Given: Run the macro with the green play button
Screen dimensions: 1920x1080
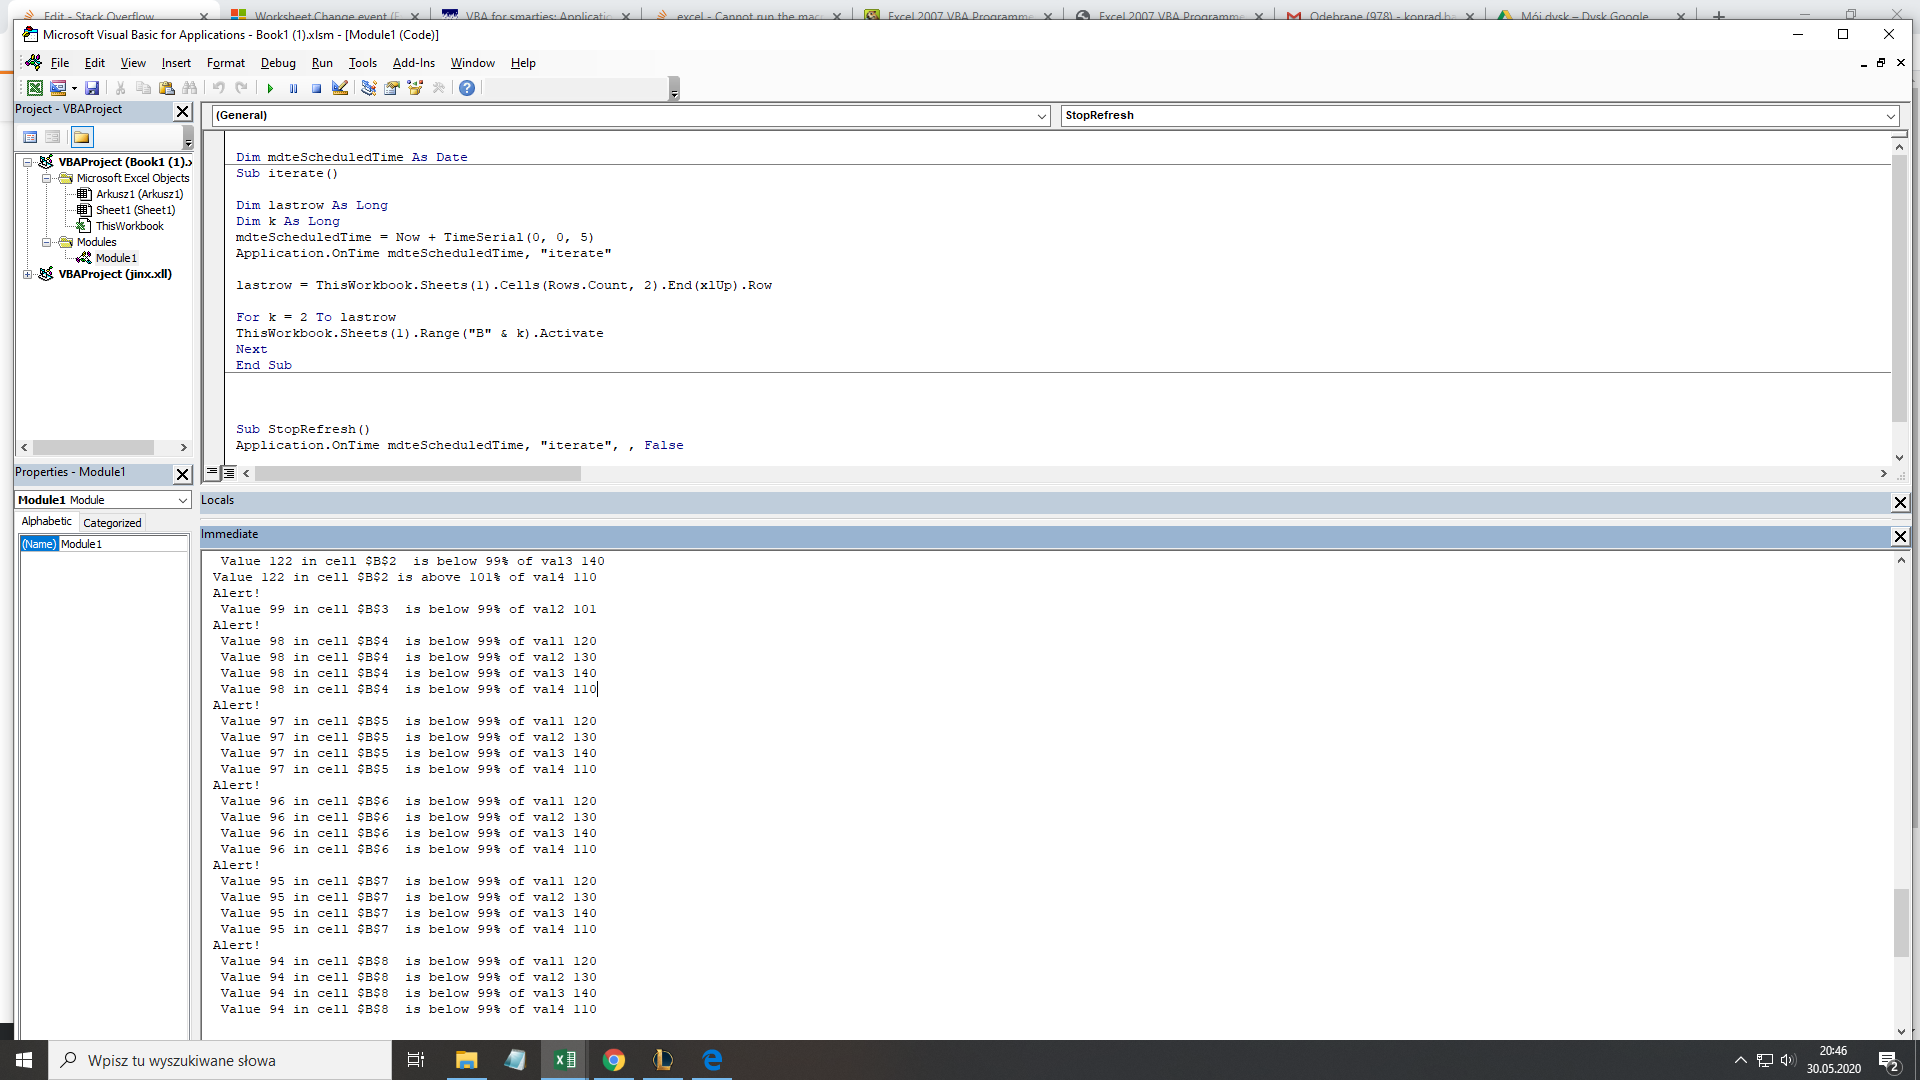Looking at the screenshot, I should click(270, 88).
